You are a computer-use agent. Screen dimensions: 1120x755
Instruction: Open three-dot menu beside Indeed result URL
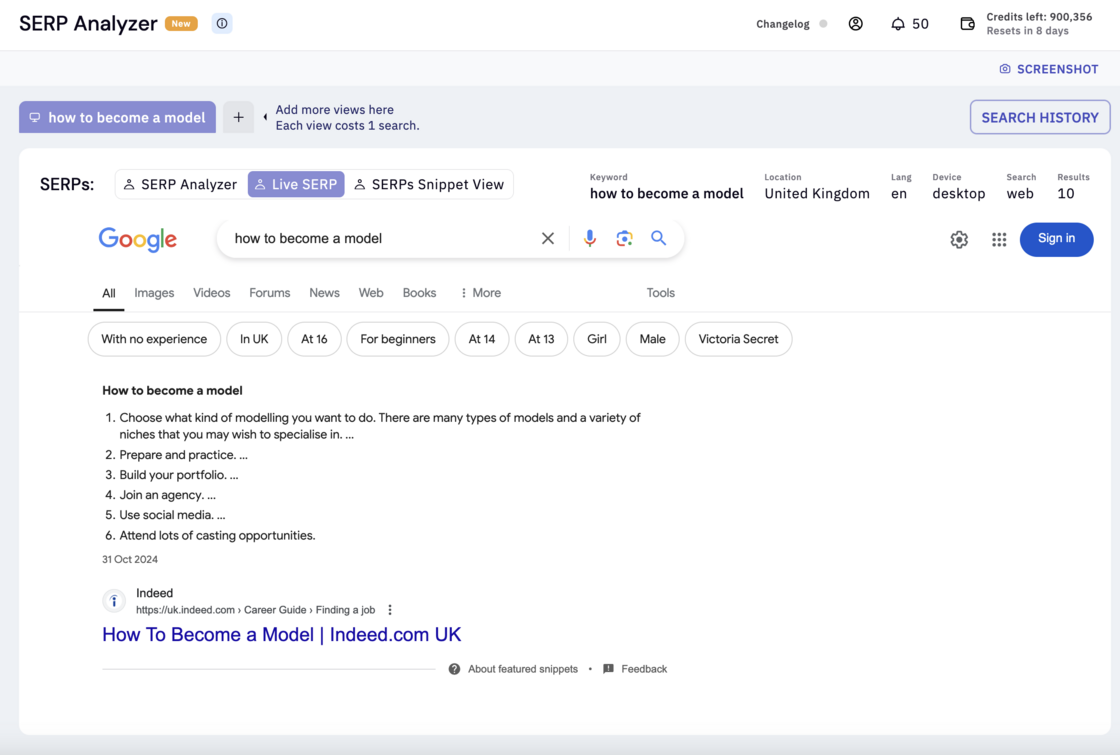(x=390, y=610)
